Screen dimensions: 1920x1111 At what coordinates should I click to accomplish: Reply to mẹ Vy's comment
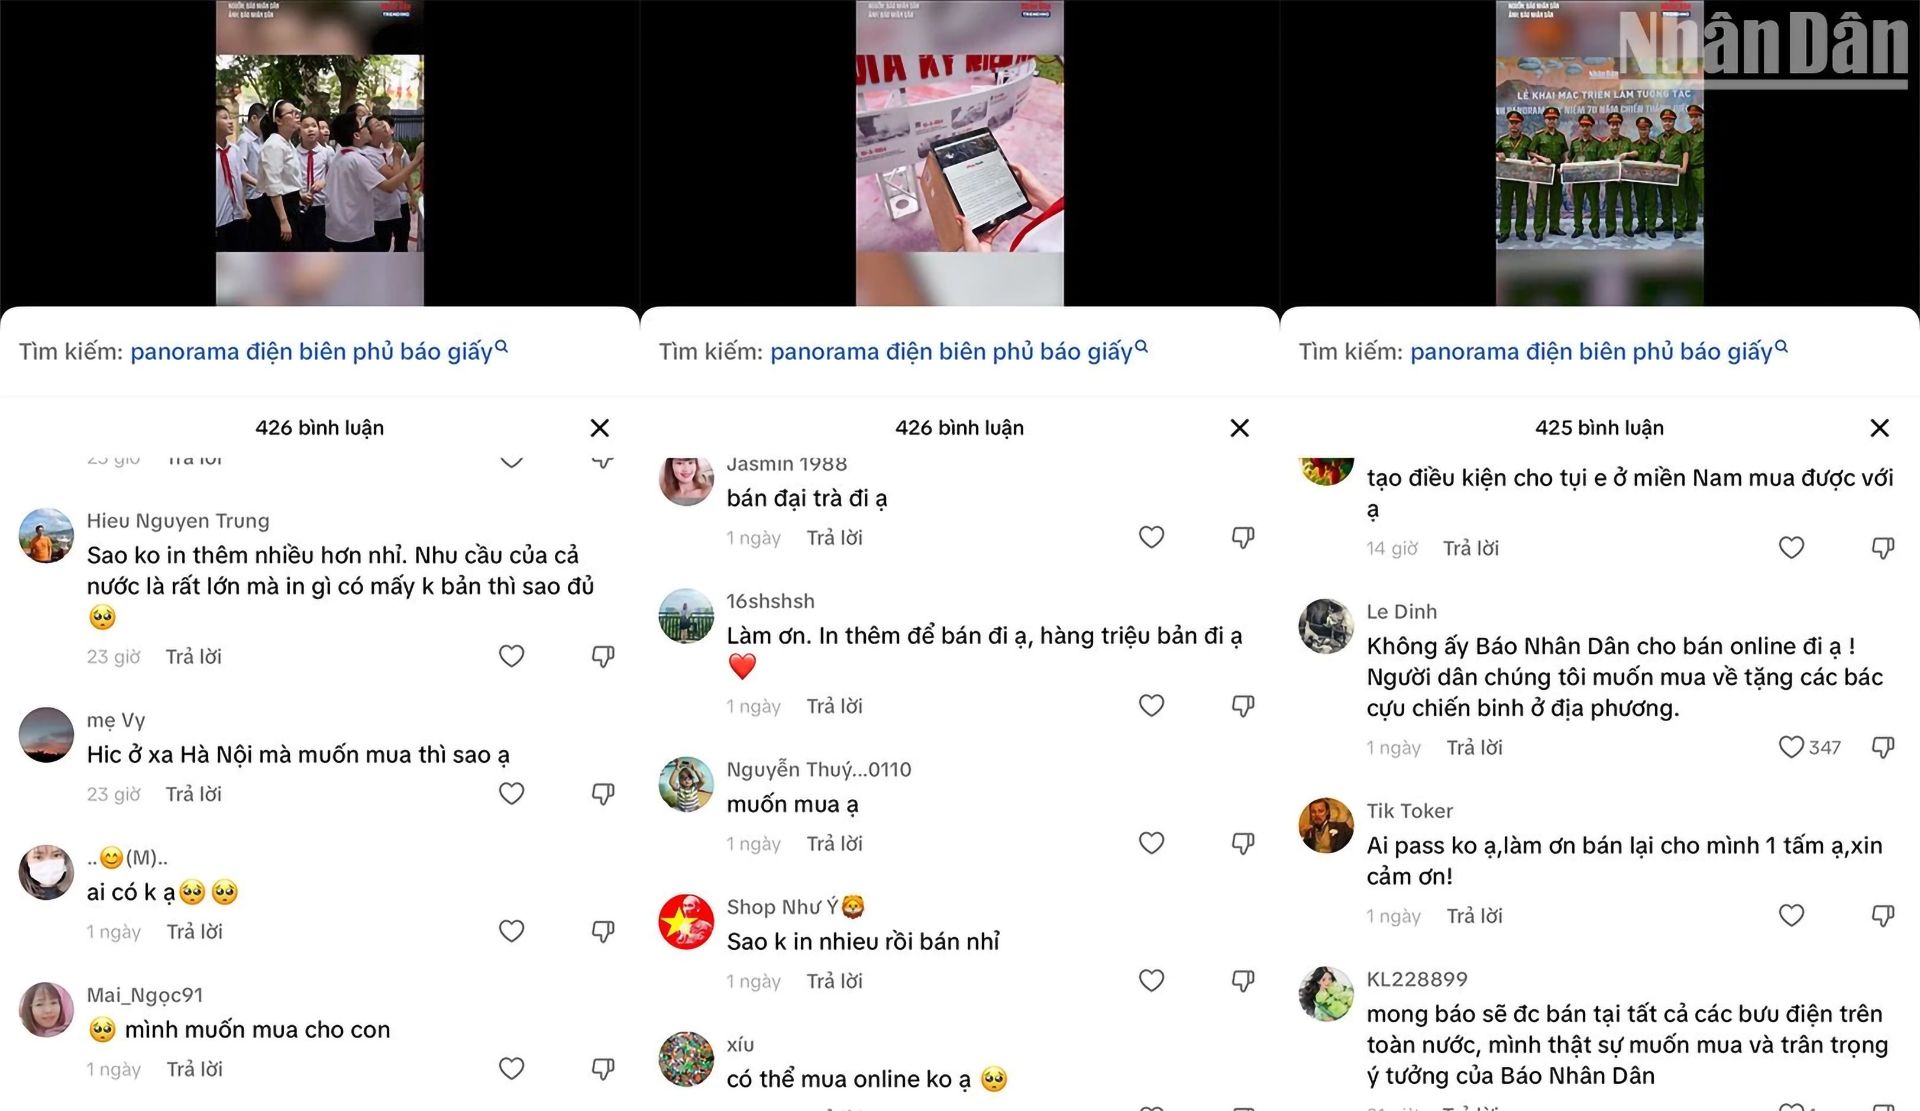click(194, 794)
